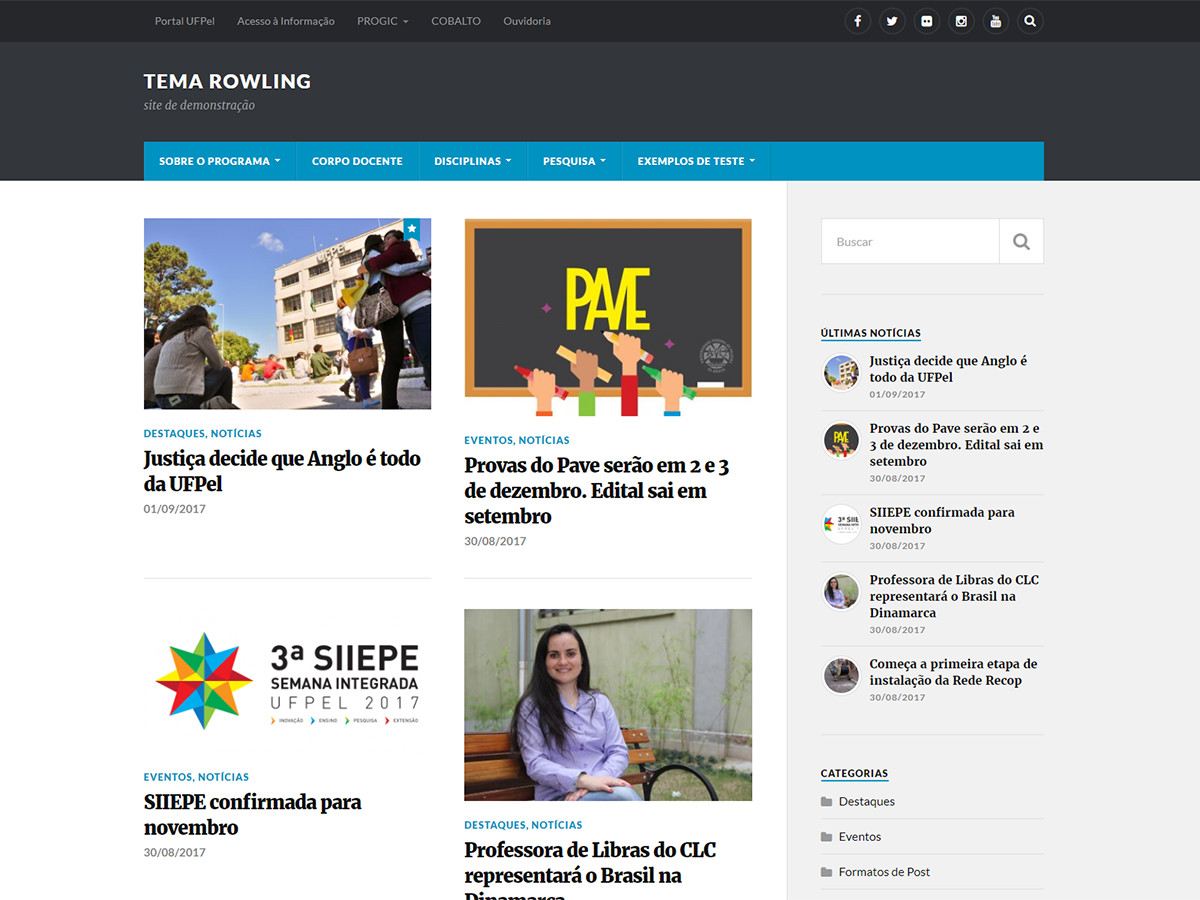The image size is (1200, 900).
Task: Open 'SIIEPE confirmada para novembro' headline
Action: pos(252,814)
